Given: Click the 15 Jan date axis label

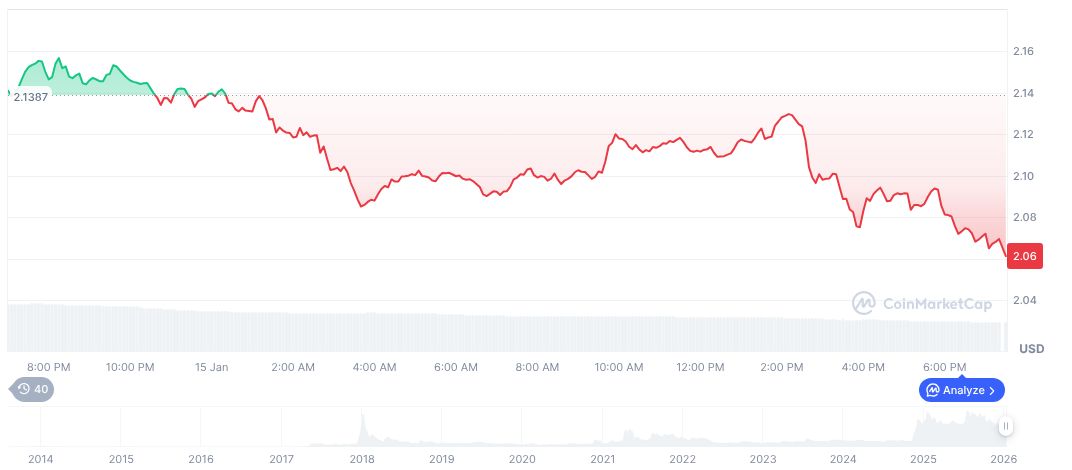Looking at the screenshot, I should tap(212, 367).
